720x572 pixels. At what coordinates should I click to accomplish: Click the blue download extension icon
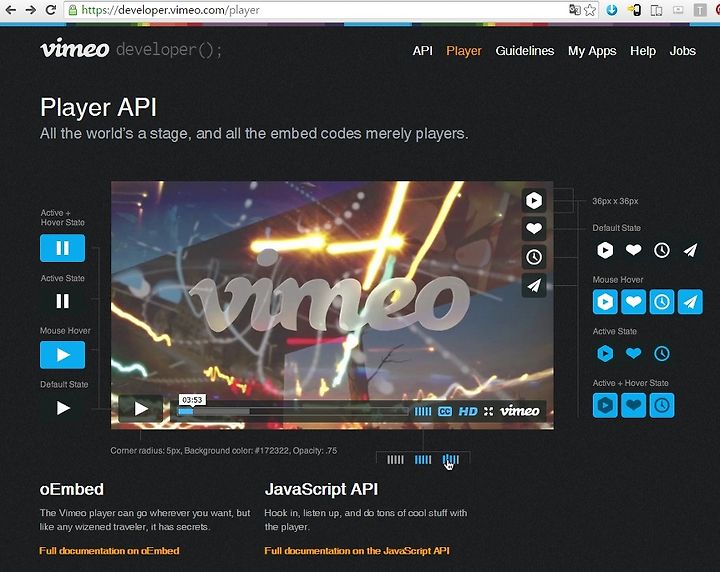point(612,10)
